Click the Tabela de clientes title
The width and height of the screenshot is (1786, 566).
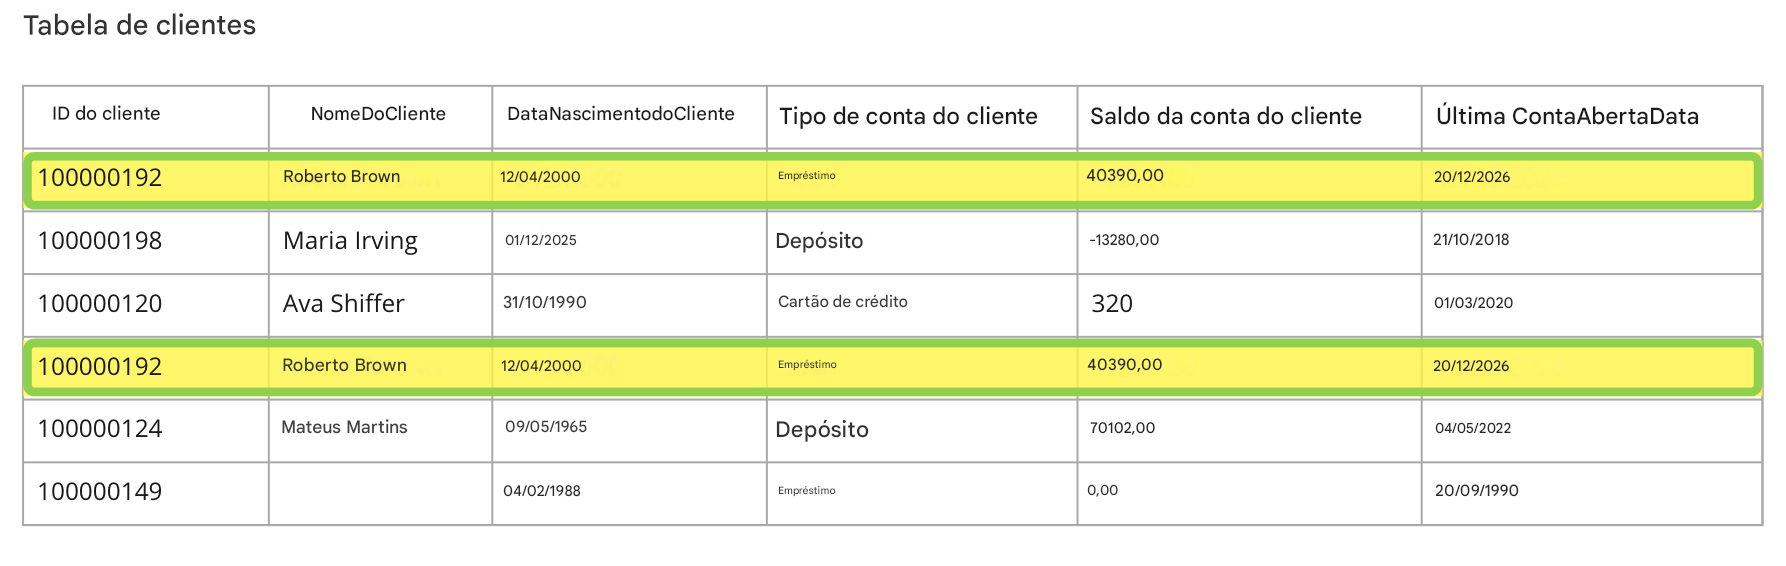click(x=140, y=25)
